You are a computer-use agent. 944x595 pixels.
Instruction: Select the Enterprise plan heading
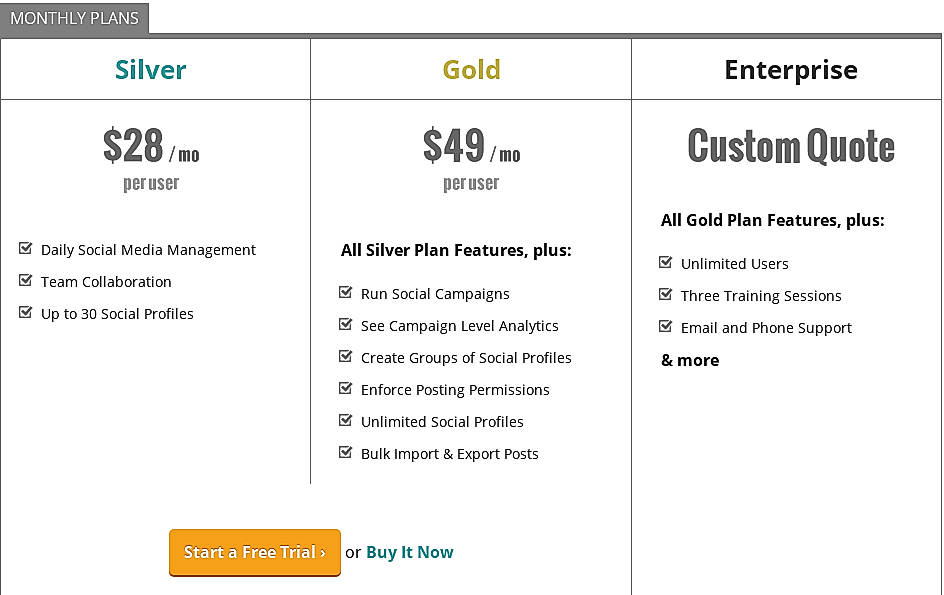point(791,70)
